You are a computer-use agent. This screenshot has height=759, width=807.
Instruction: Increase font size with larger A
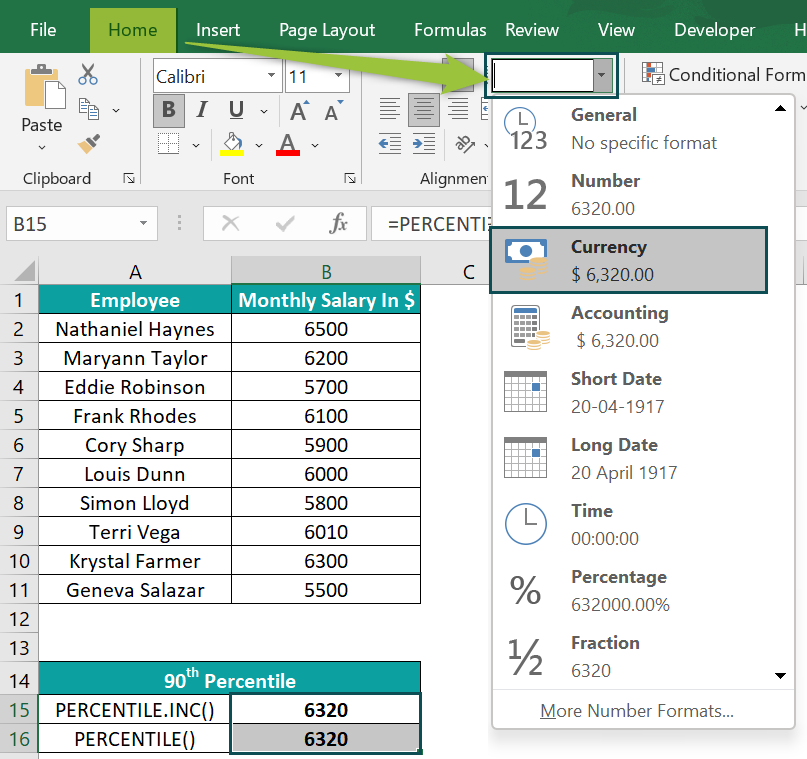300,110
